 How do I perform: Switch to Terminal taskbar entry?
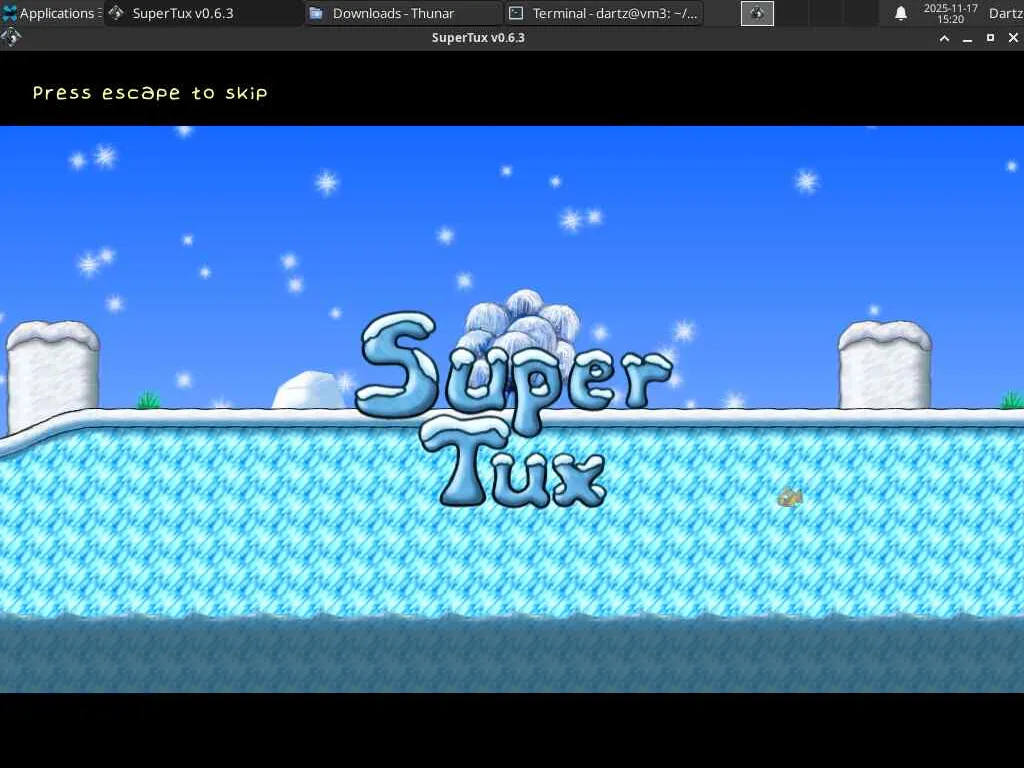(x=604, y=13)
